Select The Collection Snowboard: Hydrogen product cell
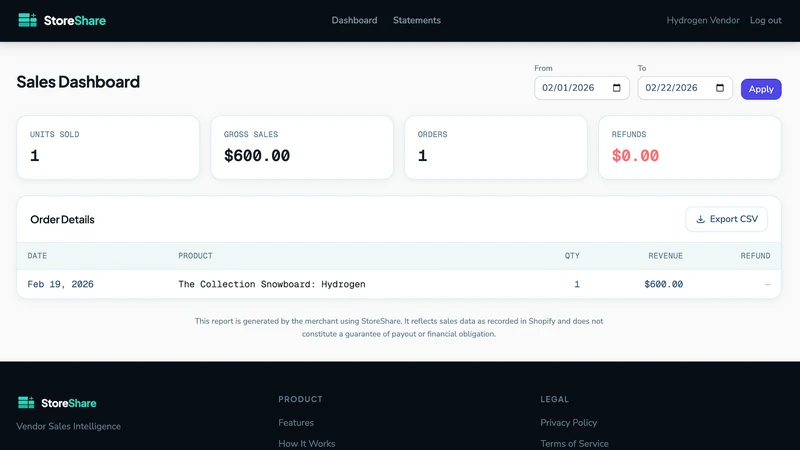800x450 pixels. pyautogui.click(x=272, y=284)
